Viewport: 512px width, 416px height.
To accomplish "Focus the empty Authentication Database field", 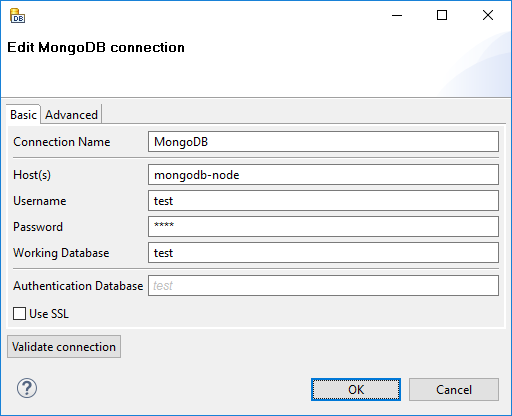I will click(323, 286).
